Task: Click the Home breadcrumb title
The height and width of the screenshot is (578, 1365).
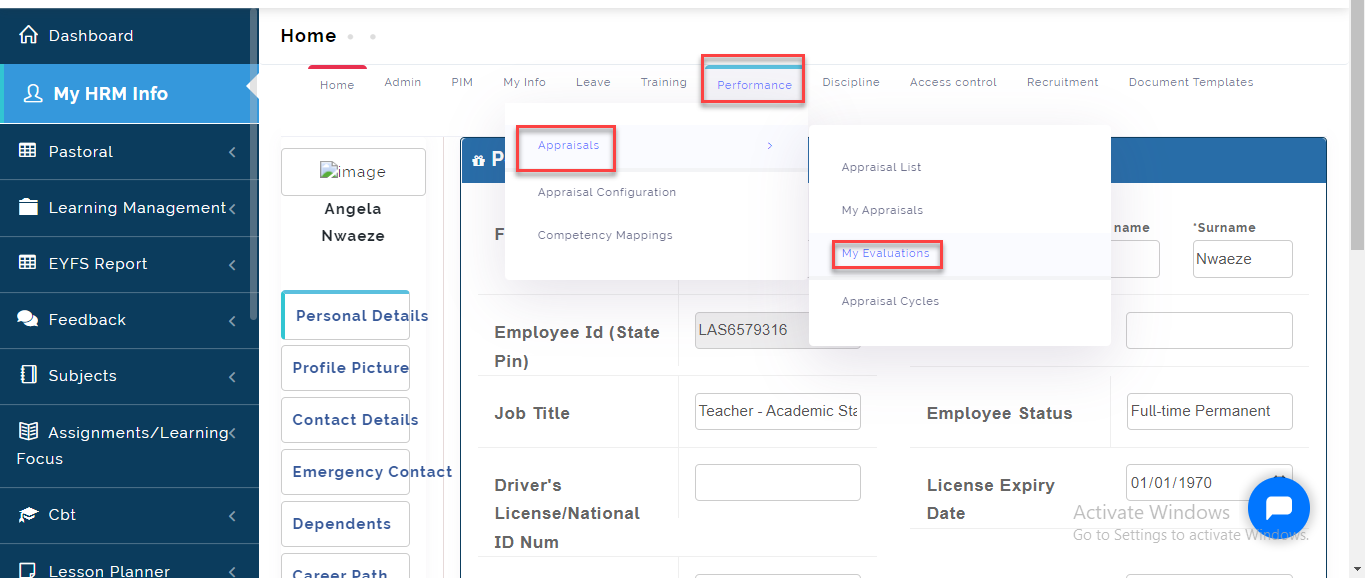Action: coord(308,36)
